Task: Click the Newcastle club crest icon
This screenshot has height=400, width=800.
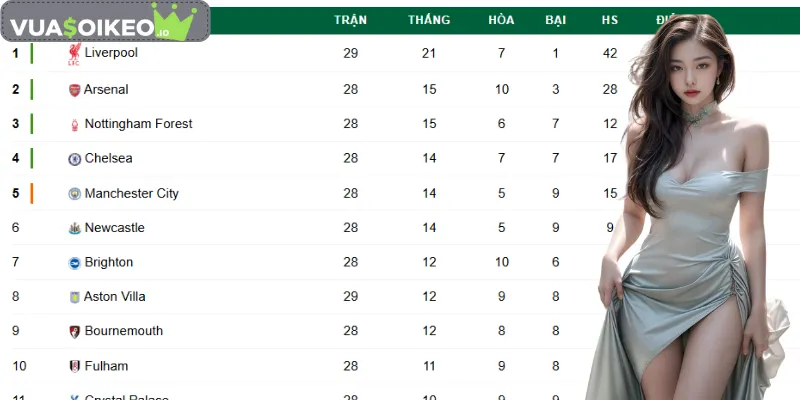Action: coord(74,228)
